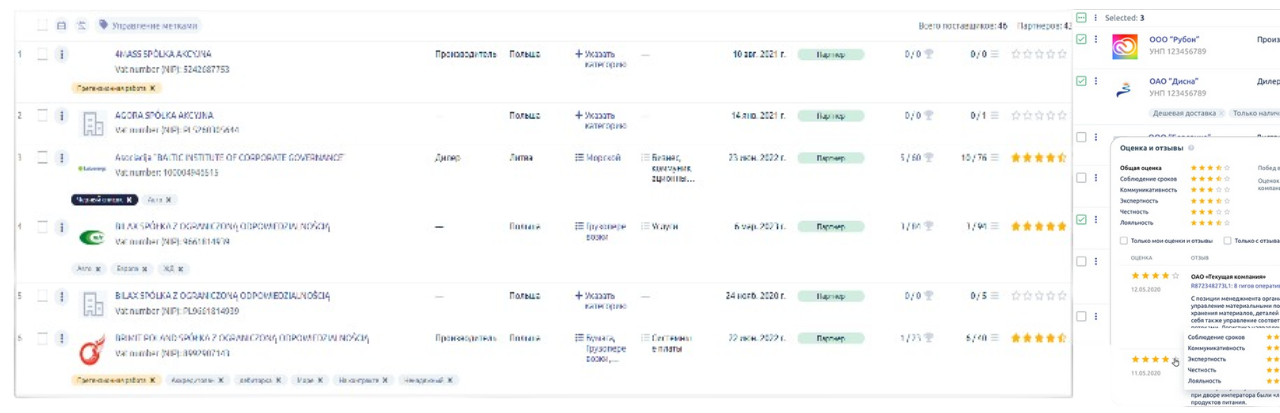Click the trophy icon in the 4MASS row
1280x413 pixels.
pos(928,55)
